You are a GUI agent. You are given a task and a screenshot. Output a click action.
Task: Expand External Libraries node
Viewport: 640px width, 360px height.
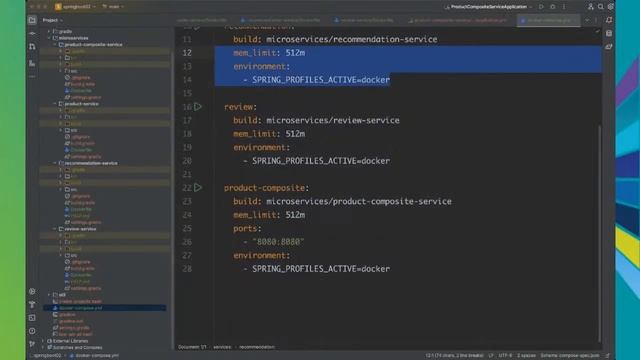click(43, 341)
